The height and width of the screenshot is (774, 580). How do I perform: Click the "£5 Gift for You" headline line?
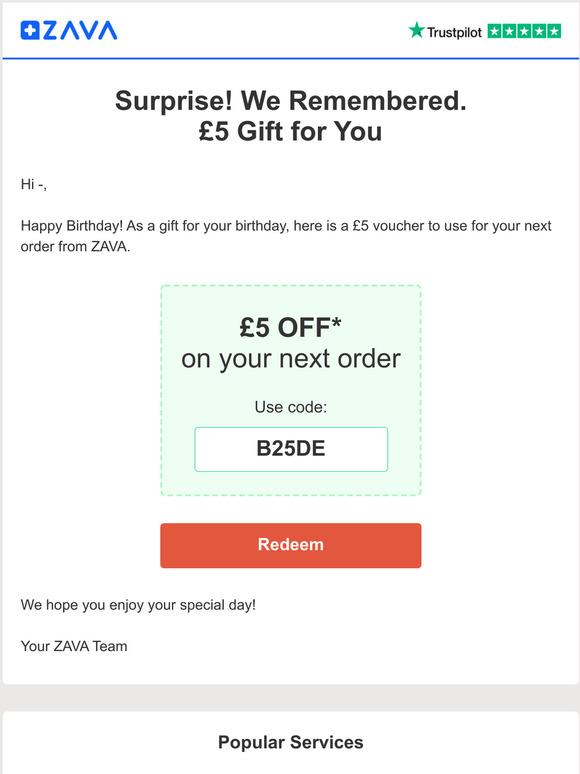(x=290, y=132)
